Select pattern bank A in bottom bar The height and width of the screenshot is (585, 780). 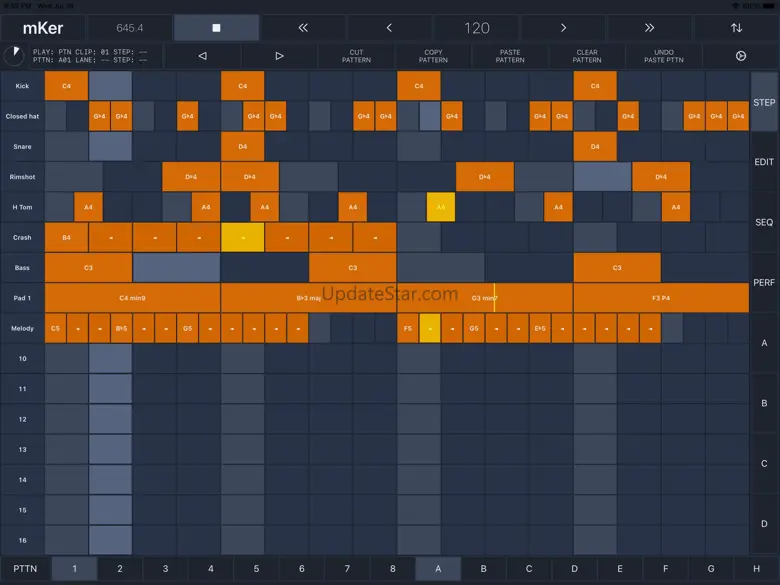[x=438, y=569]
